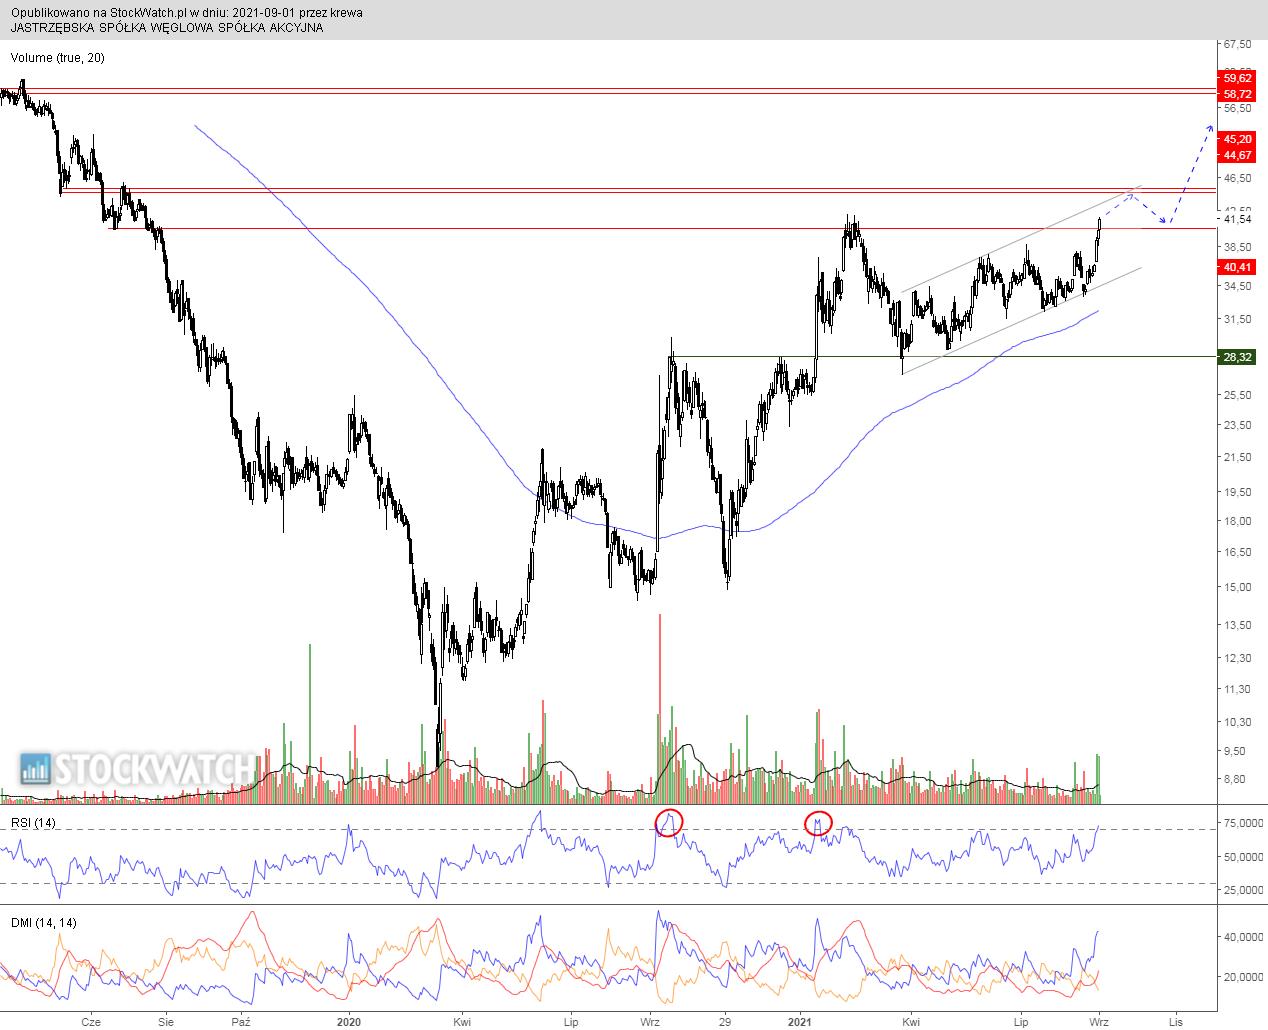Click the 21,50 price axis value
1268x1030 pixels.
(x=1237, y=457)
